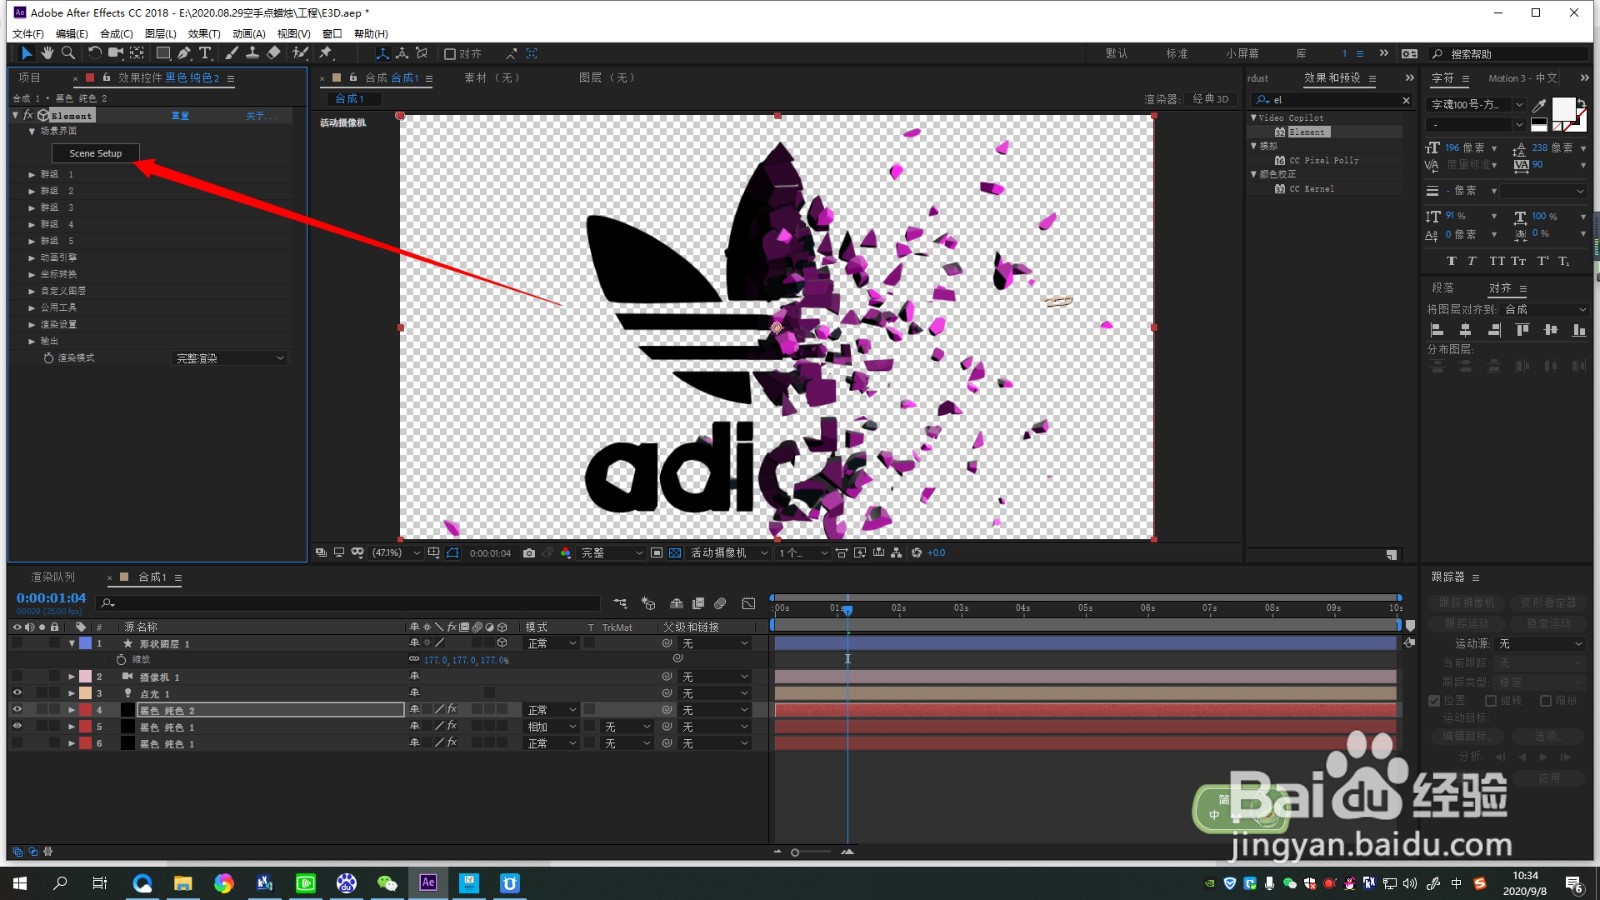Open the 帮助(H) menu
The image size is (1600, 900).
pyautogui.click(x=371, y=34)
